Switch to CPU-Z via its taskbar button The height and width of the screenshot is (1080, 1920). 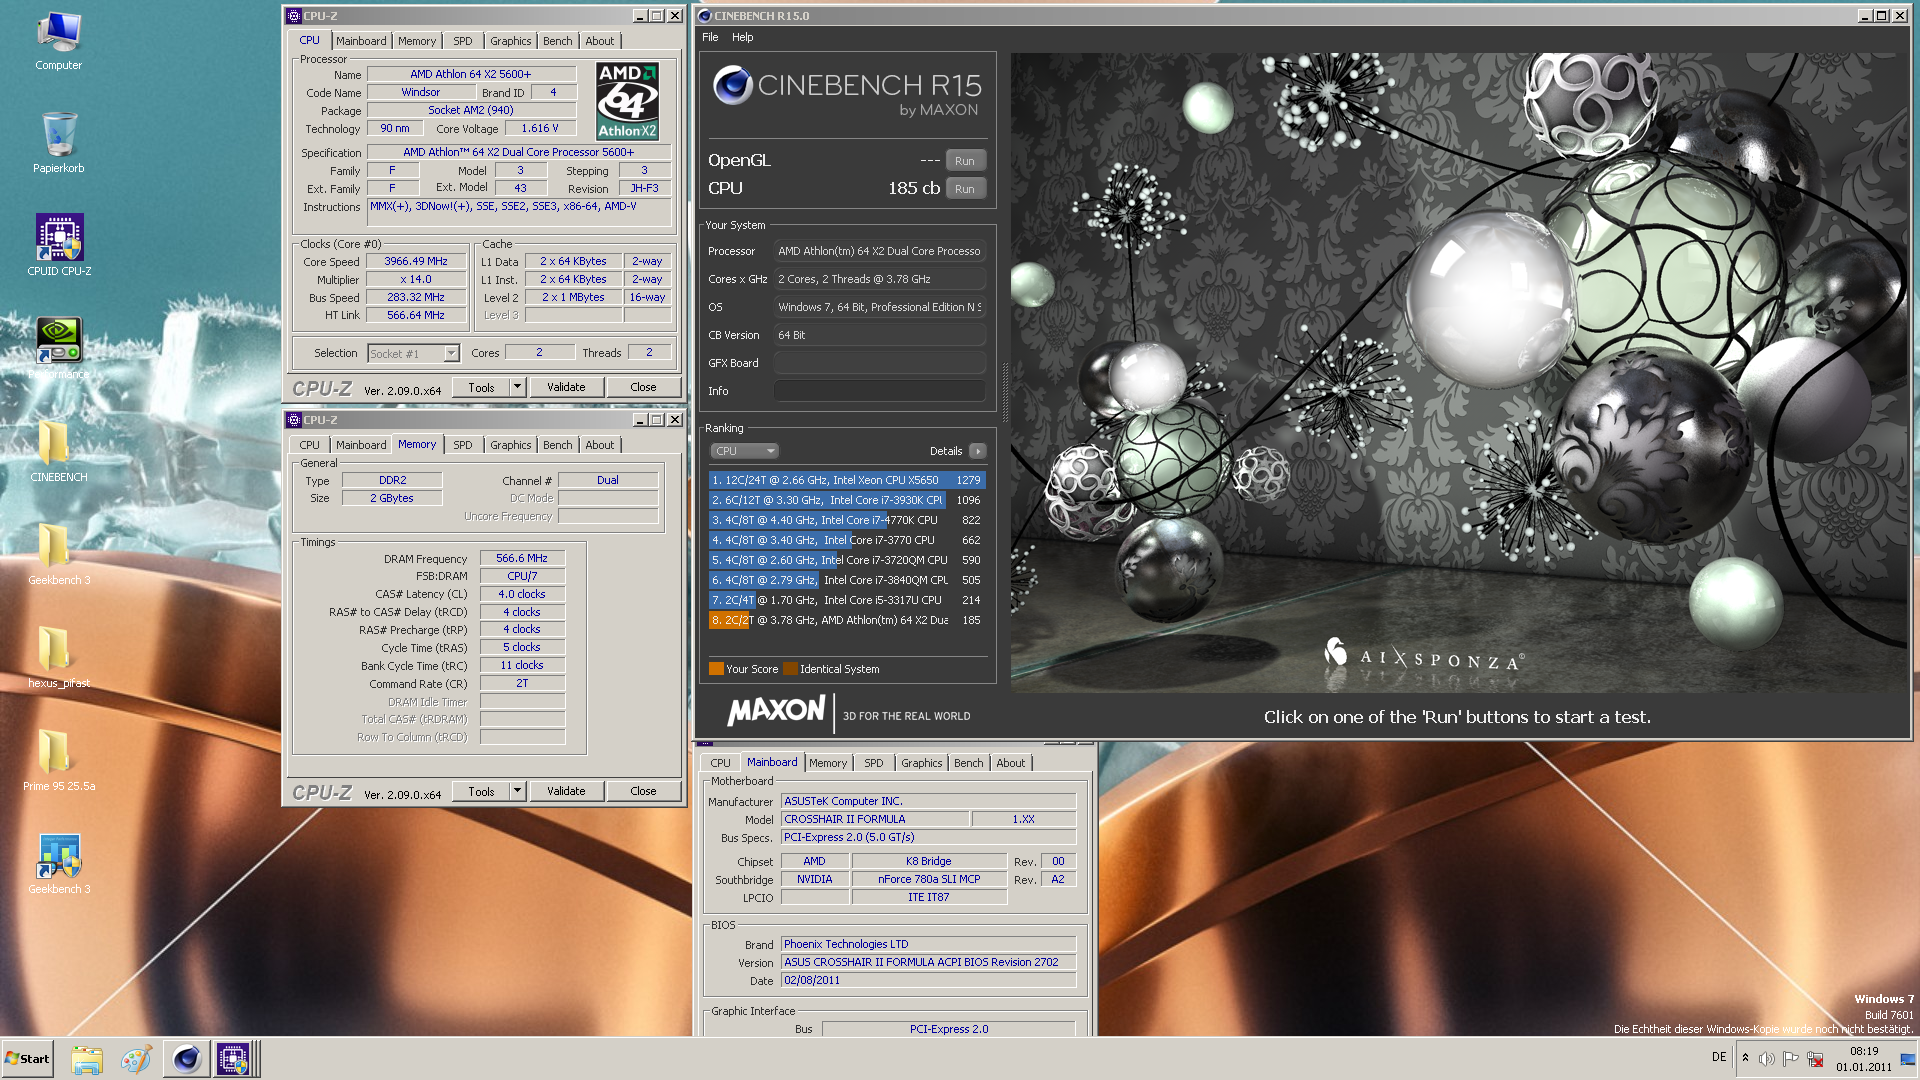coord(234,1059)
